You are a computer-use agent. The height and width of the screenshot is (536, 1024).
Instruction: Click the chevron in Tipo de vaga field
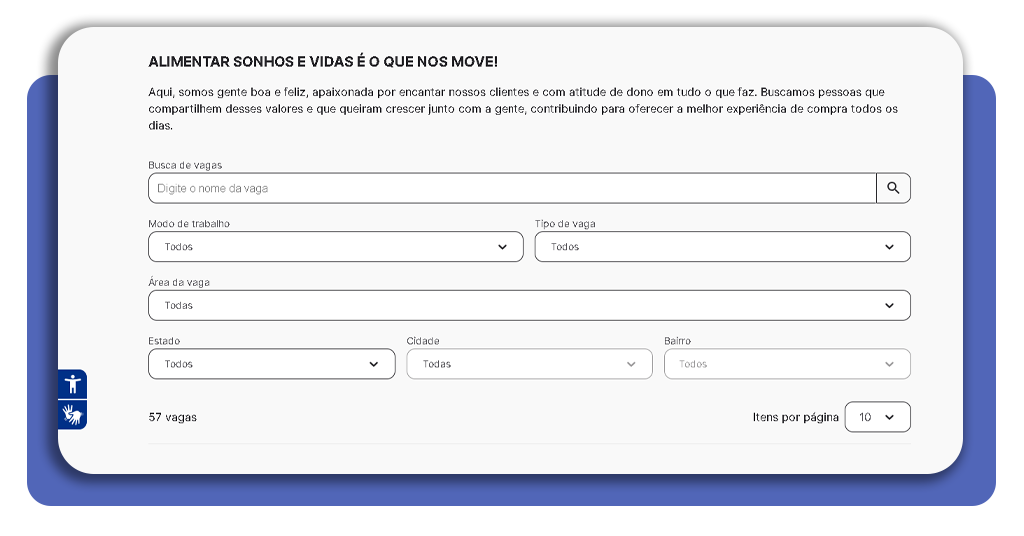[889, 247]
